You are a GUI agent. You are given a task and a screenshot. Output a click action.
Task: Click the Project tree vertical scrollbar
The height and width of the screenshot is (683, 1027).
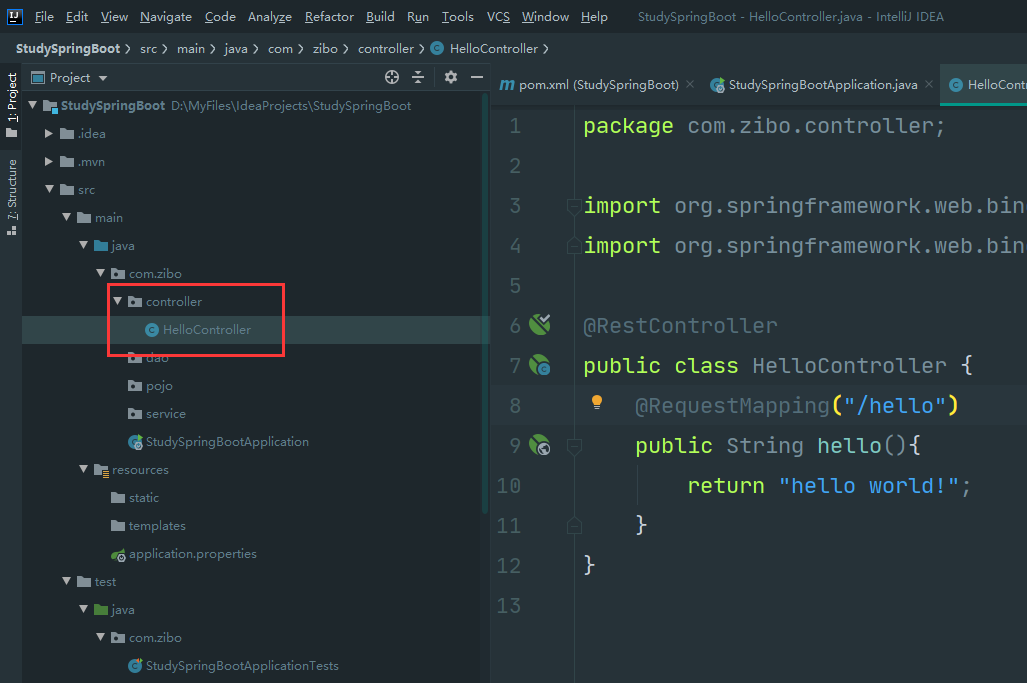(x=485, y=305)
